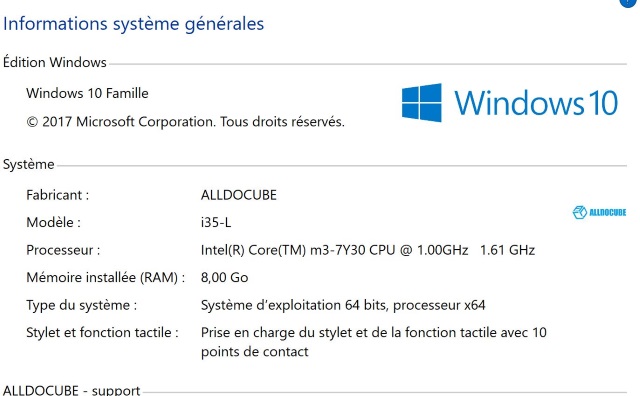Select the Intel Core m3-7Y30 processor text

point(368,250)
